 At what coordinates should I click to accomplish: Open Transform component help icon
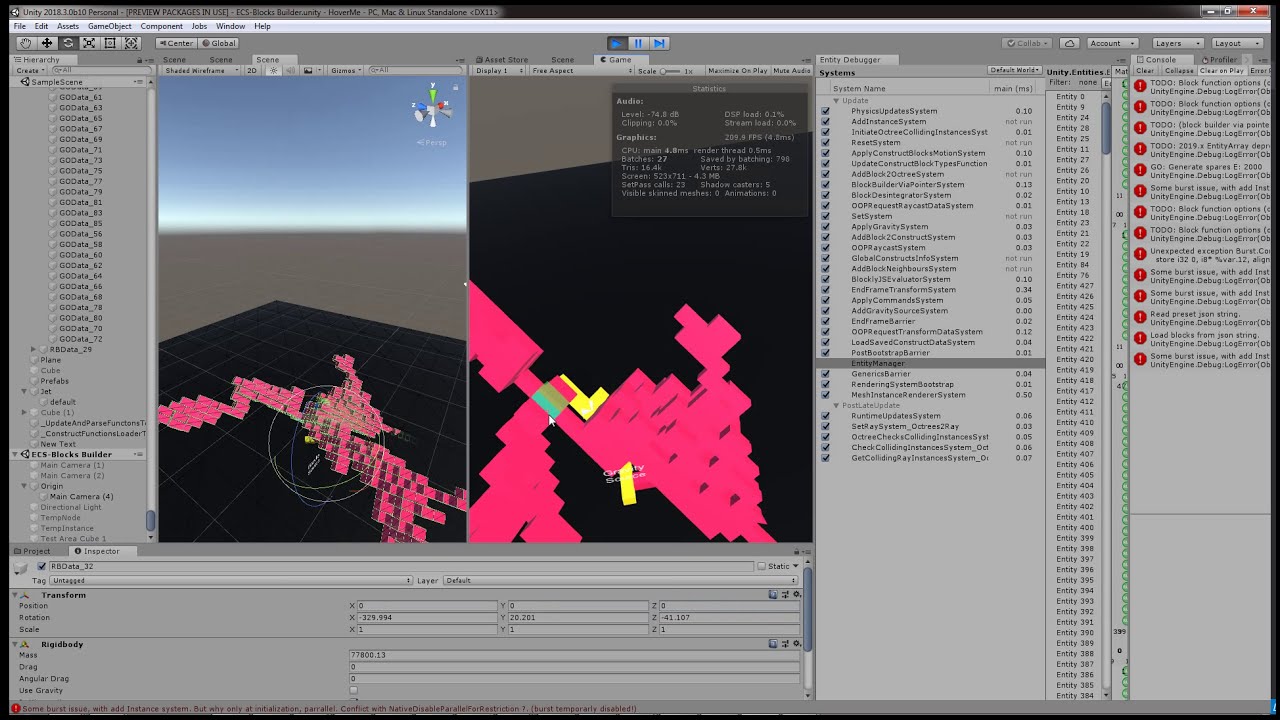click(x=774, y=595)
